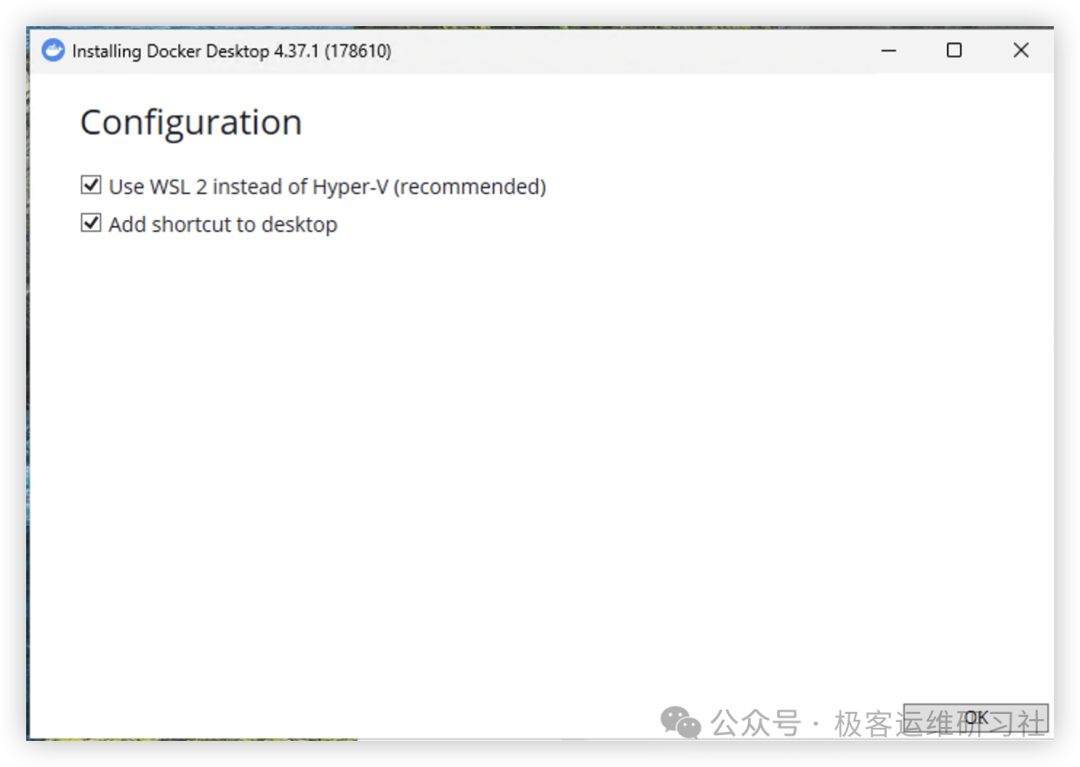The height and width of the screenshot is (767, 1080).
Task: Click the Installing Docker Desktop 4.37.1 title
Action: coord(231,51)
